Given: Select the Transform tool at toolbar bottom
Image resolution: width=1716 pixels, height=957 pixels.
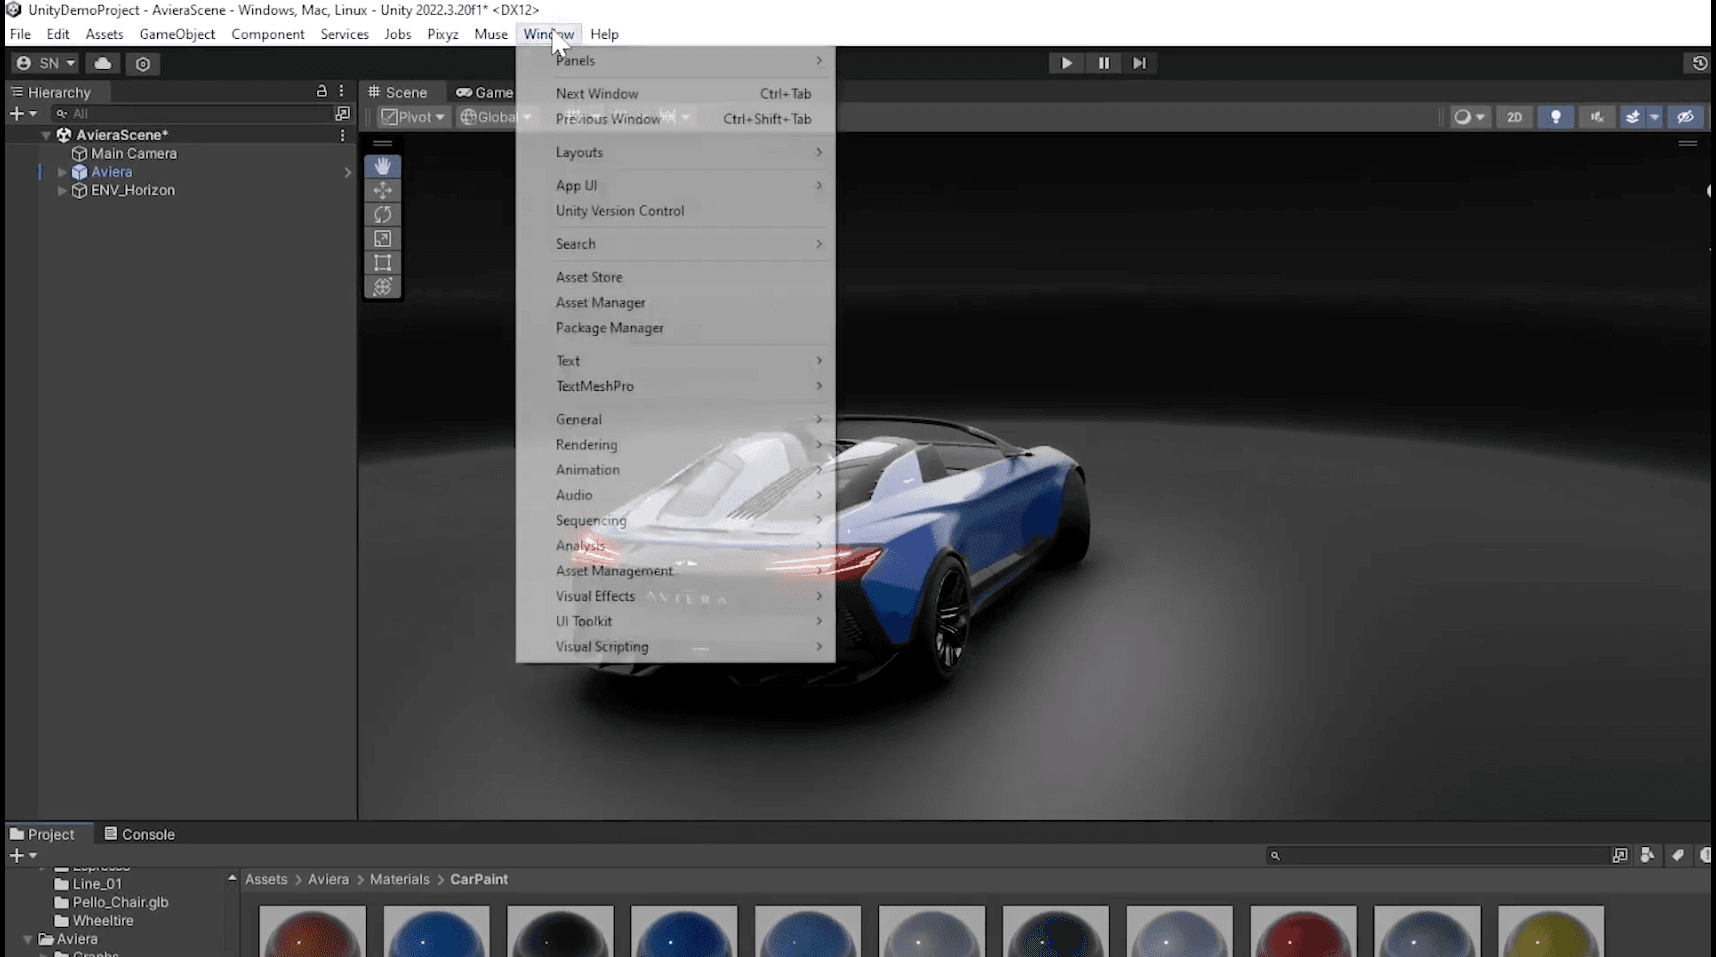Looking at the screenshot, I should click(383, 287).
